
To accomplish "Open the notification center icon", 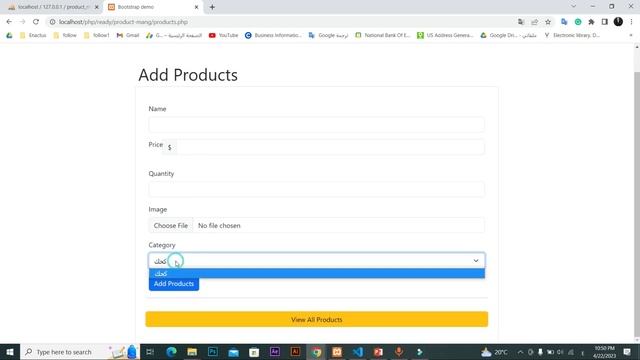I will 627,352.
